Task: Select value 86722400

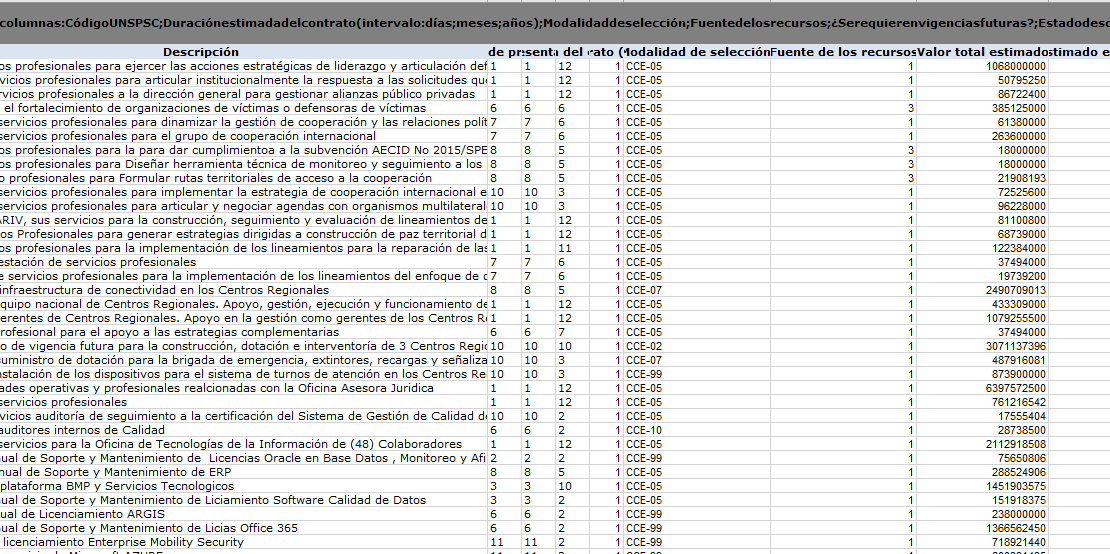Action: [983, 94]
